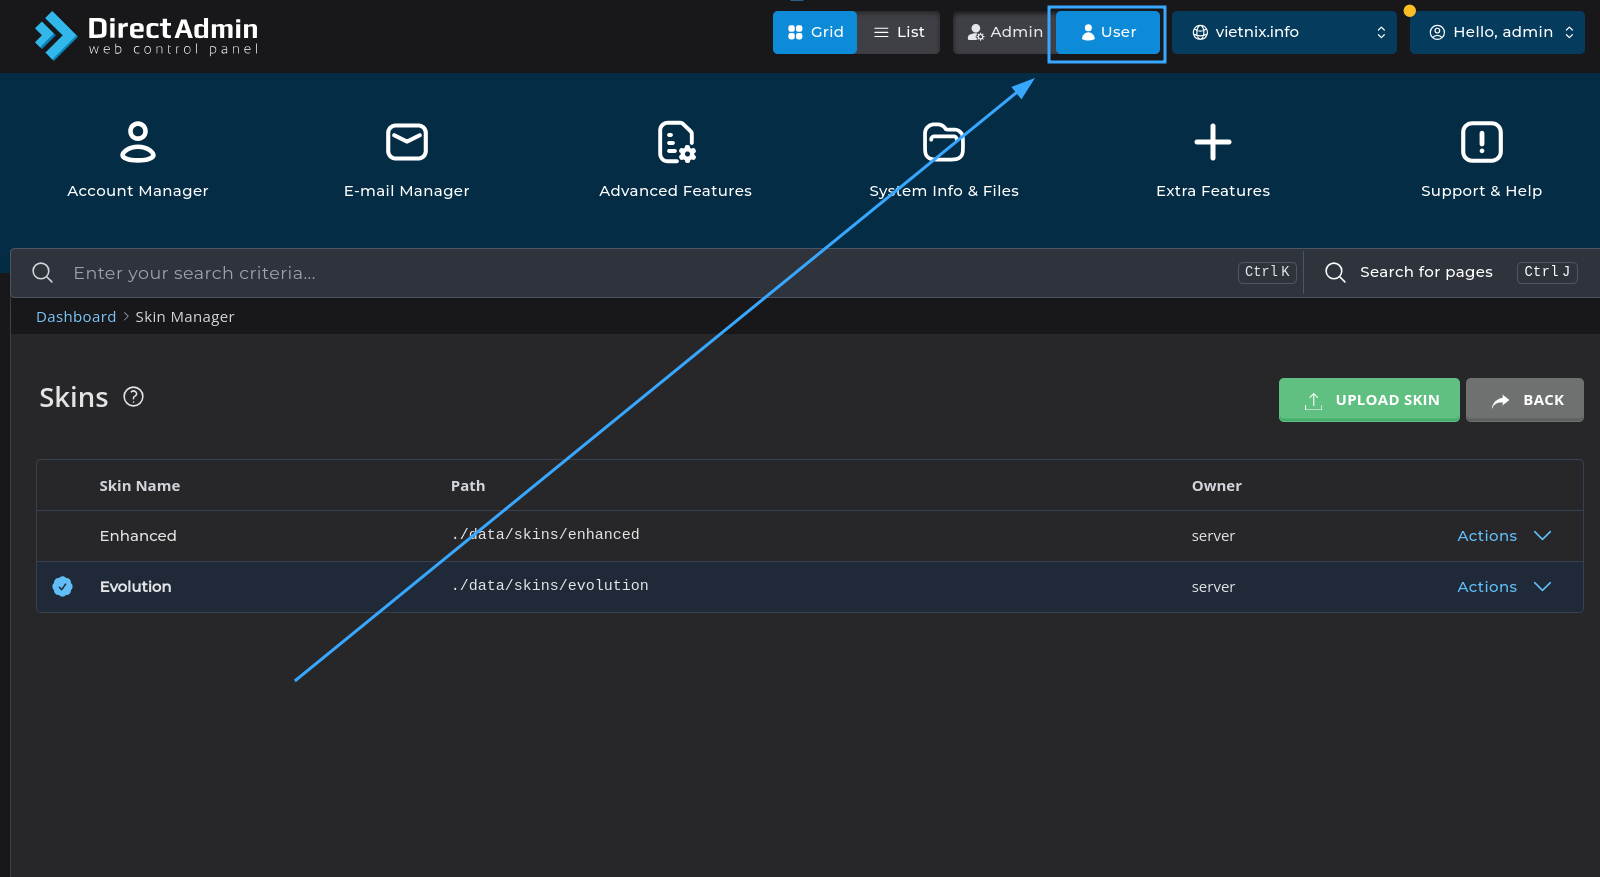Focus the search criteria input field
1600x877 pixels.
pyautogui.click(x=650, y=273)
